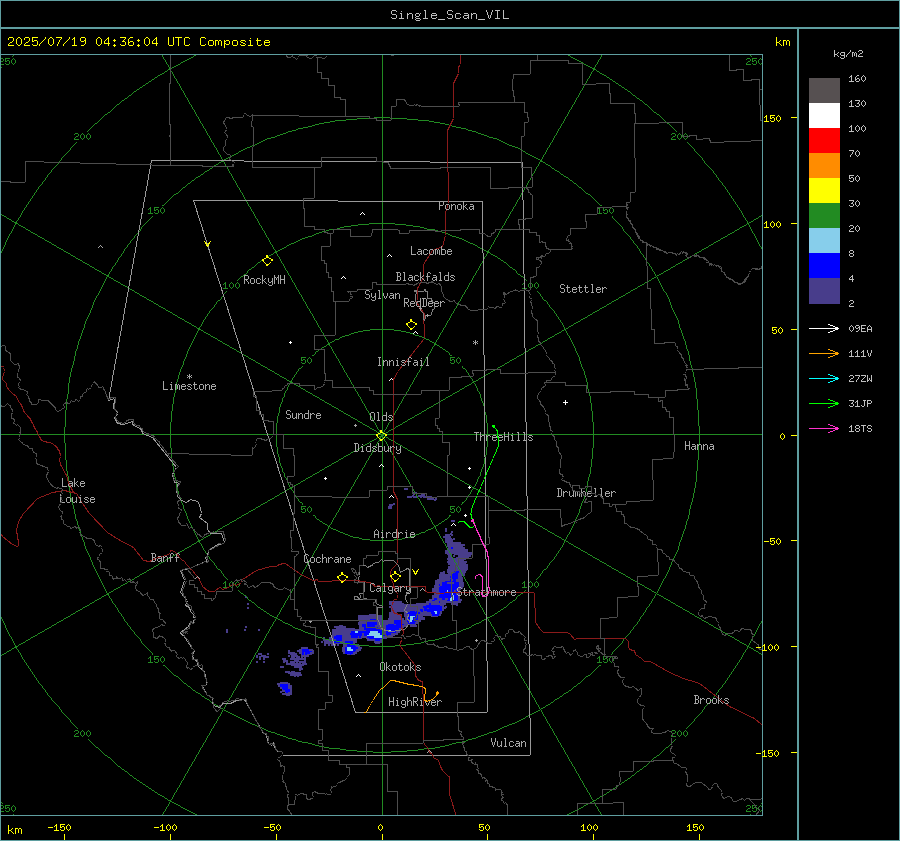
Task: Click the yellow radar site marker at Olds
Action: coord(382,435)
